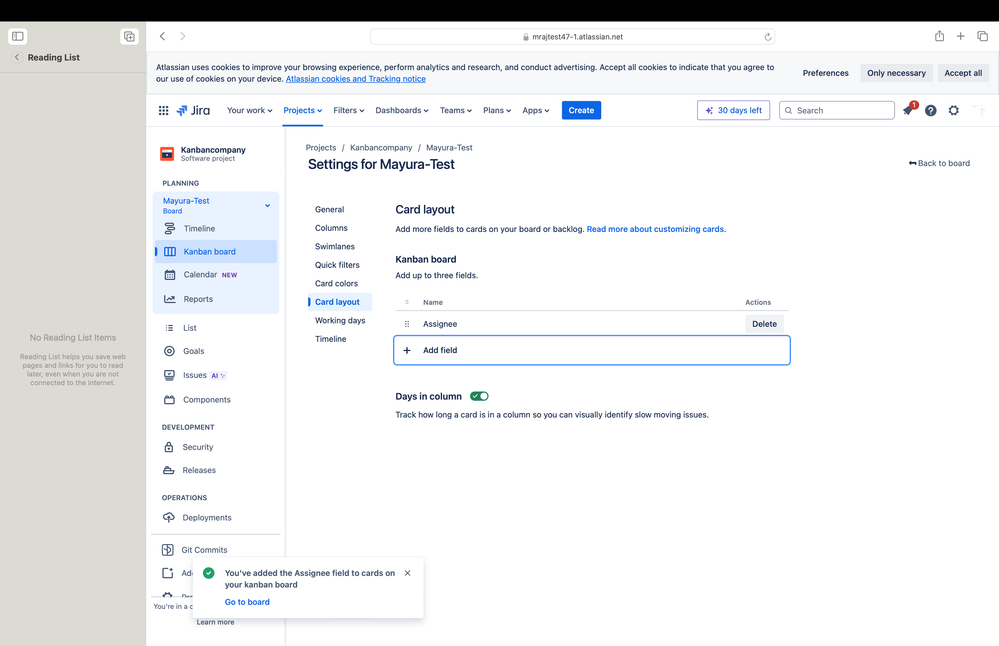Click the blue Create button
This screenshot has width=999, height=646.
click(x=581, y=110)
